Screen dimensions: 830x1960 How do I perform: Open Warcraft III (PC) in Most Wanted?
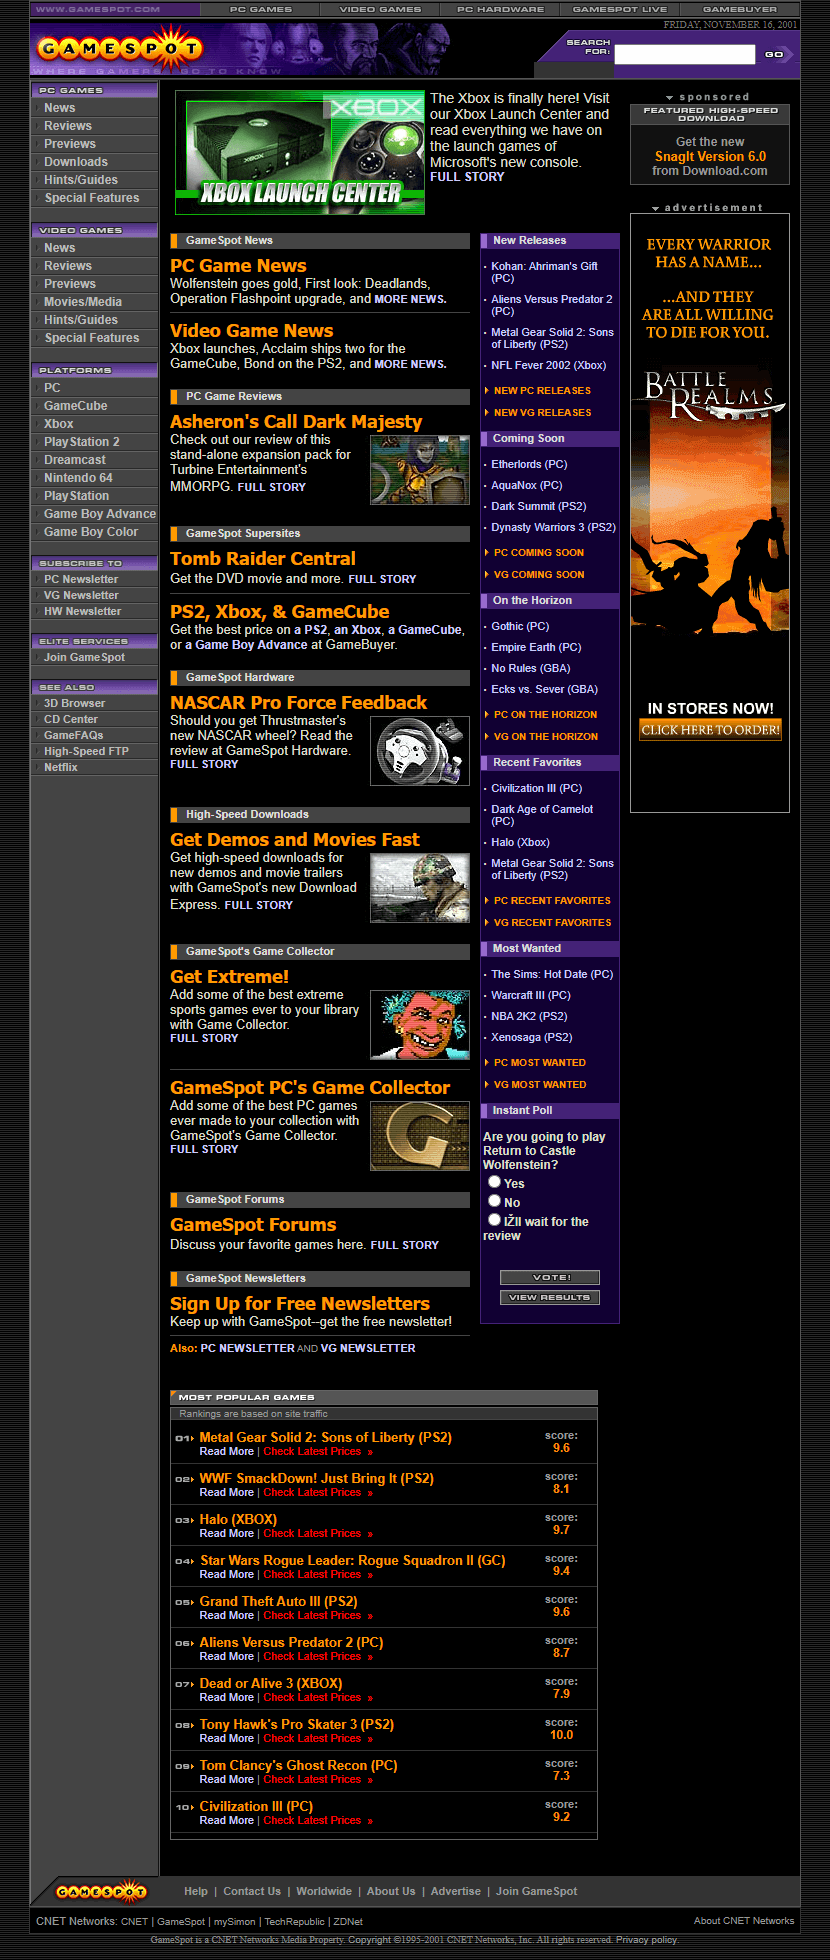tap(531, 996)
